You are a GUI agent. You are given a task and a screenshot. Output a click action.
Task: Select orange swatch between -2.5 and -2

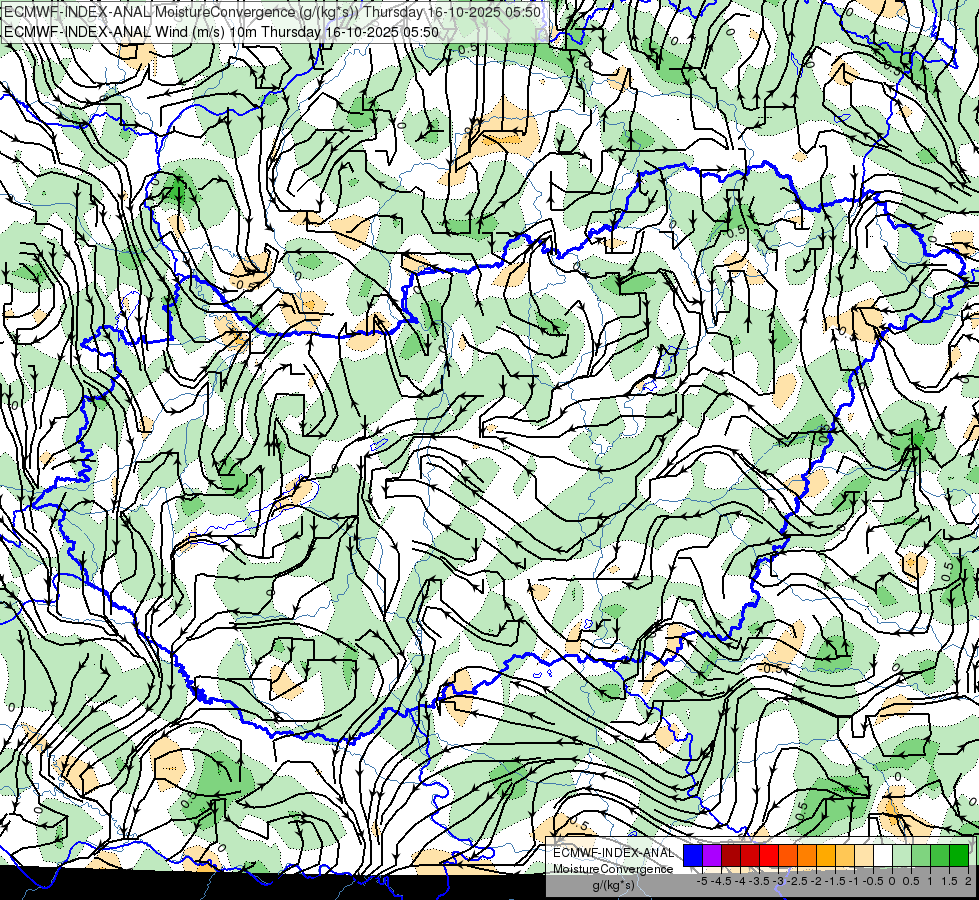pyautogui.click(x=807, y=856)
